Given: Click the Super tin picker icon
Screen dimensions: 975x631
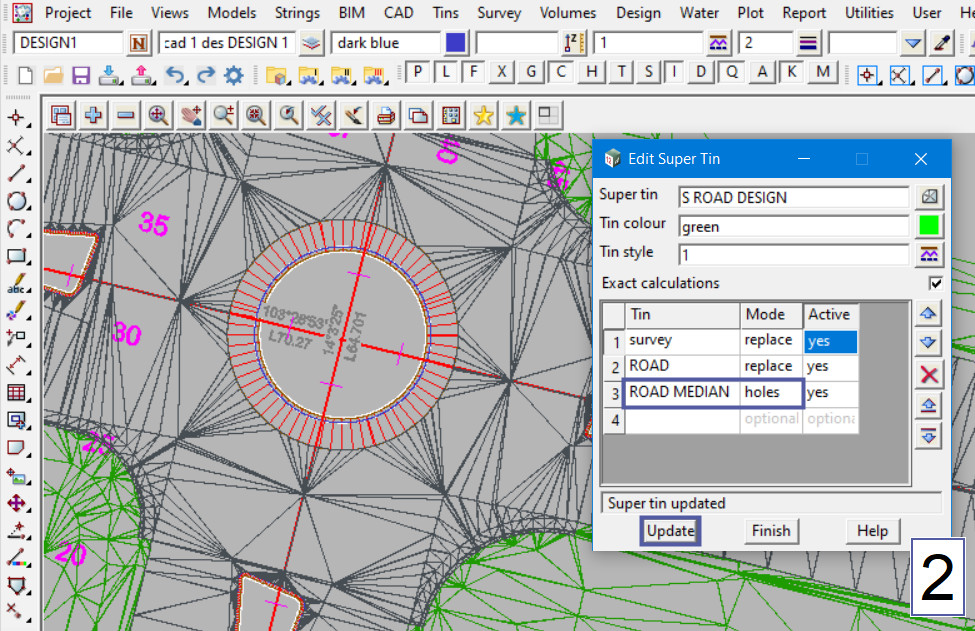Looking at the screenshot, I should click(x=929, y=197).
